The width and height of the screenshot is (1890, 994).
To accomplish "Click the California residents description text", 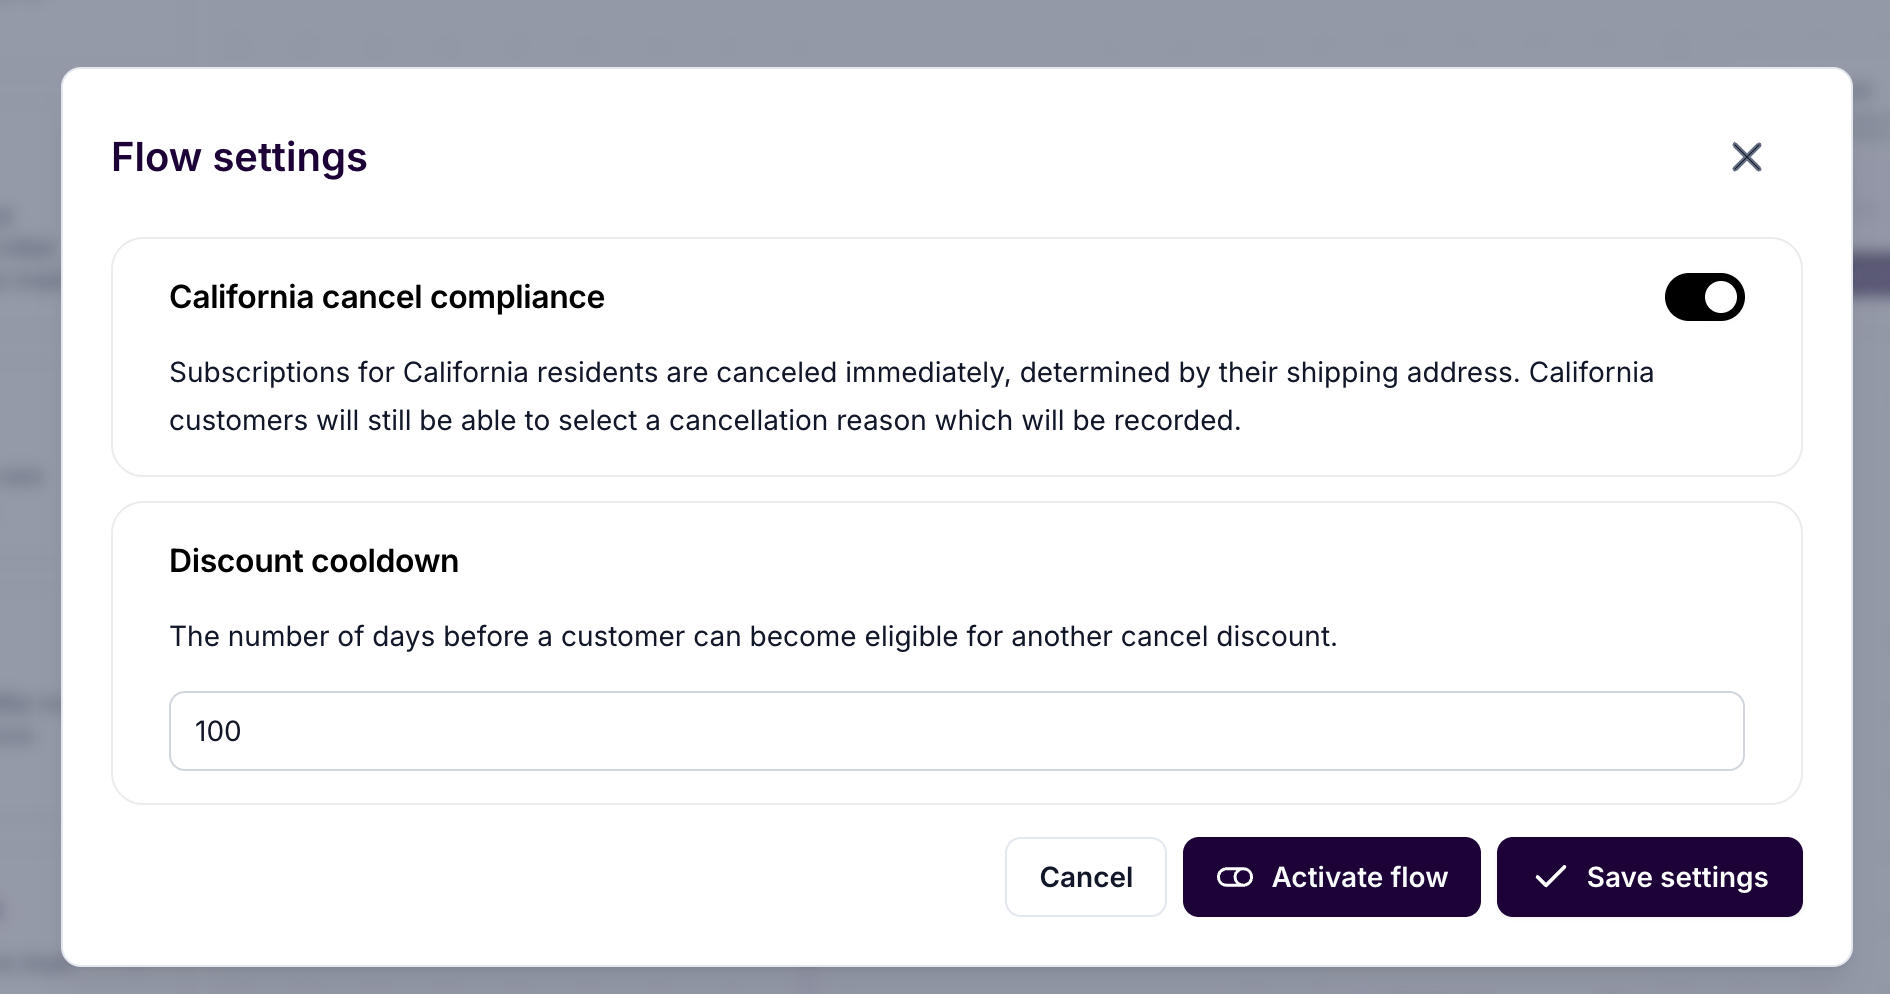I will [x=911, y=396].
